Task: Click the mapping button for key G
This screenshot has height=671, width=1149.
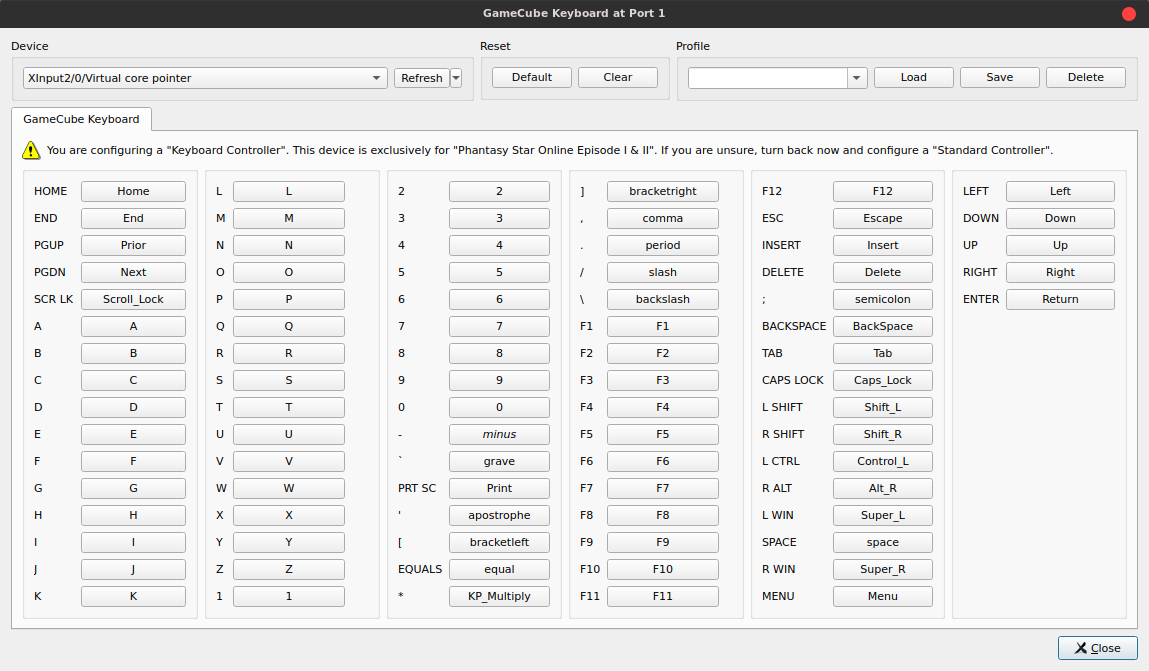Action: [133, 488]
